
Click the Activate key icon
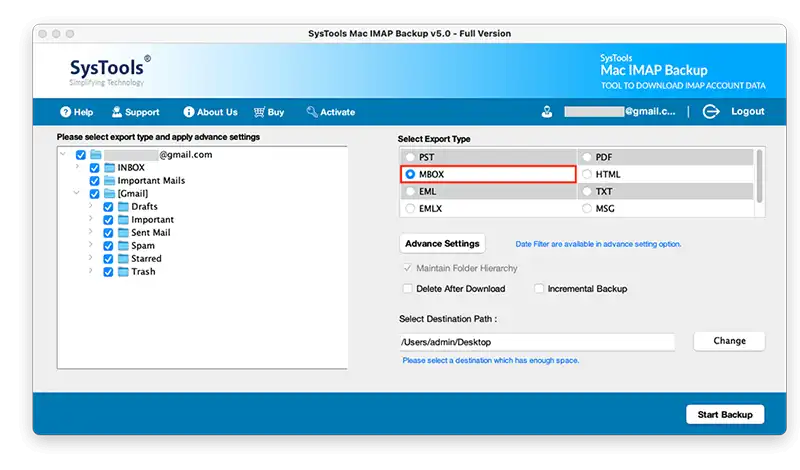click(x=312, y=111)
